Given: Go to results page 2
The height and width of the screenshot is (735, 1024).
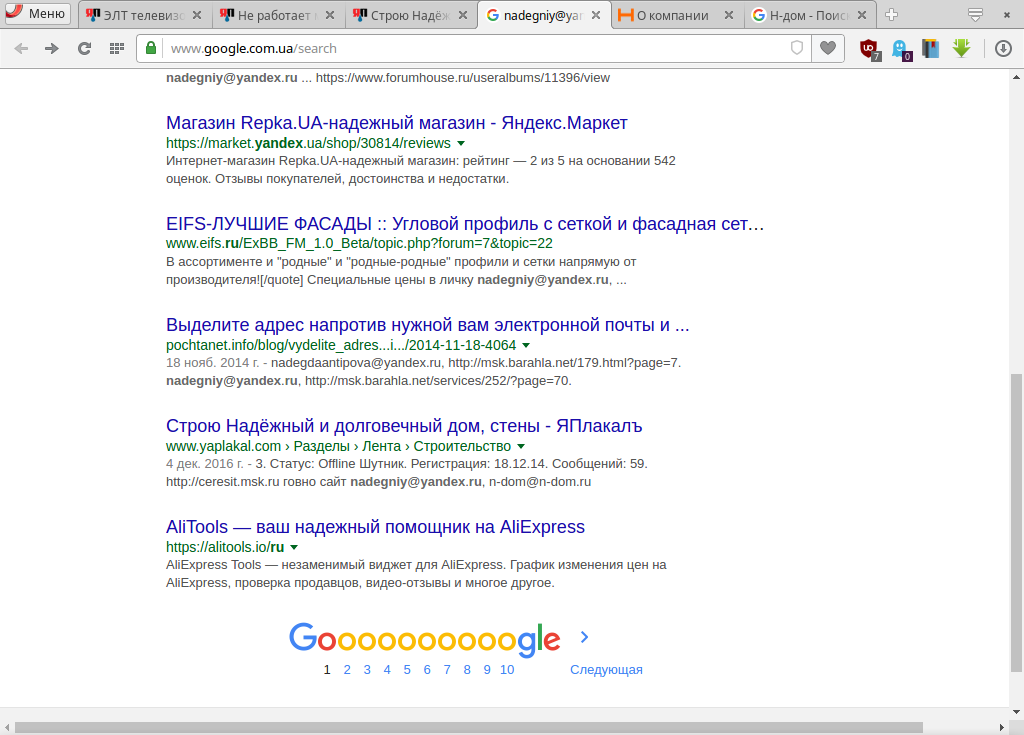Looking at the screenshot, I should pyautogui.click(x=347, y=670).
